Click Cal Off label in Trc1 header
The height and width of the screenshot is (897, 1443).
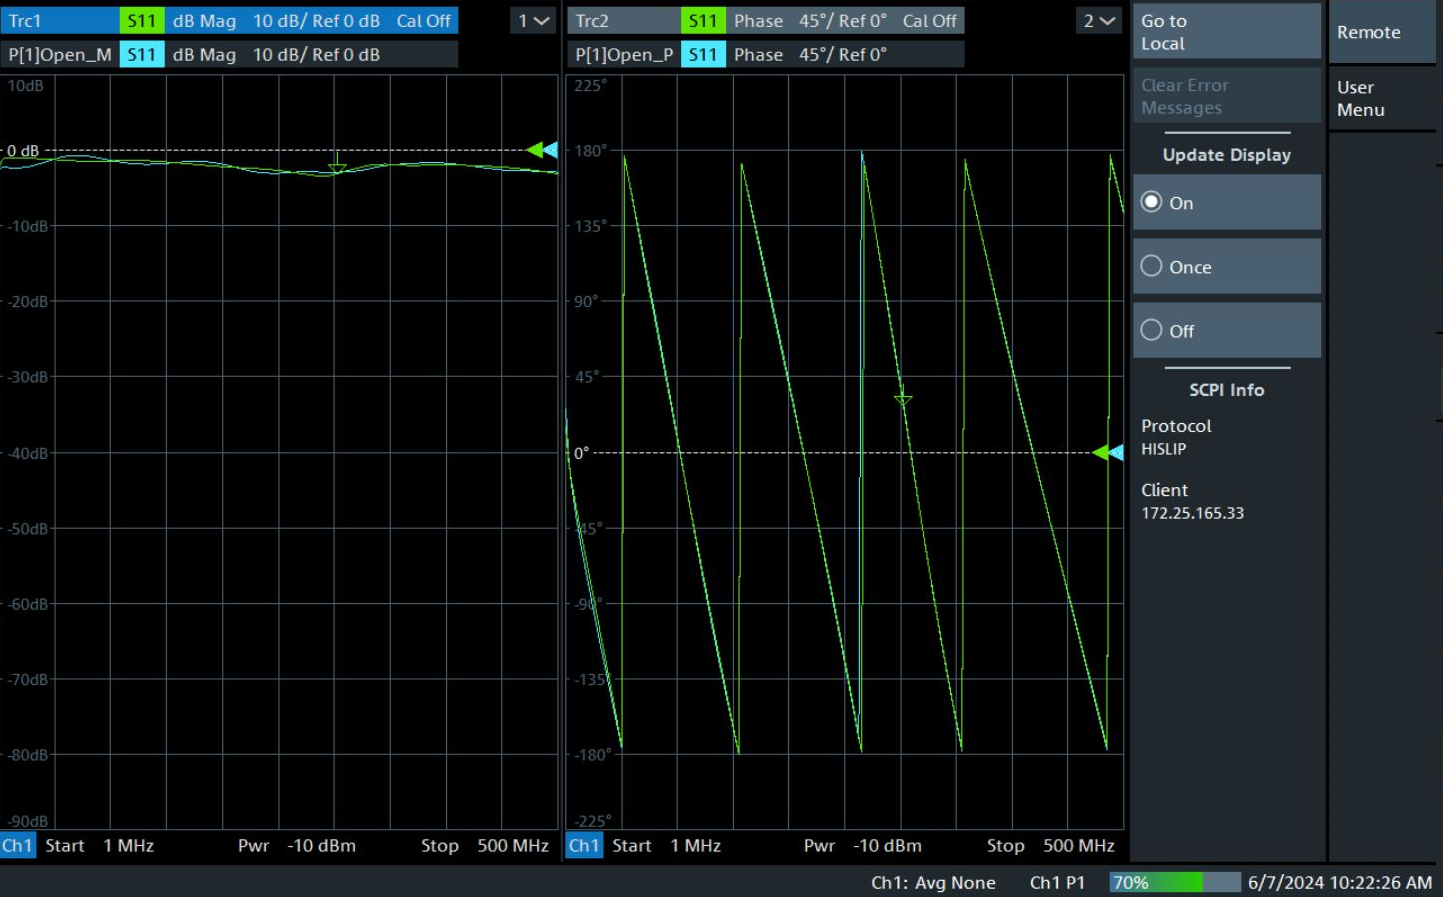point(423,21)
